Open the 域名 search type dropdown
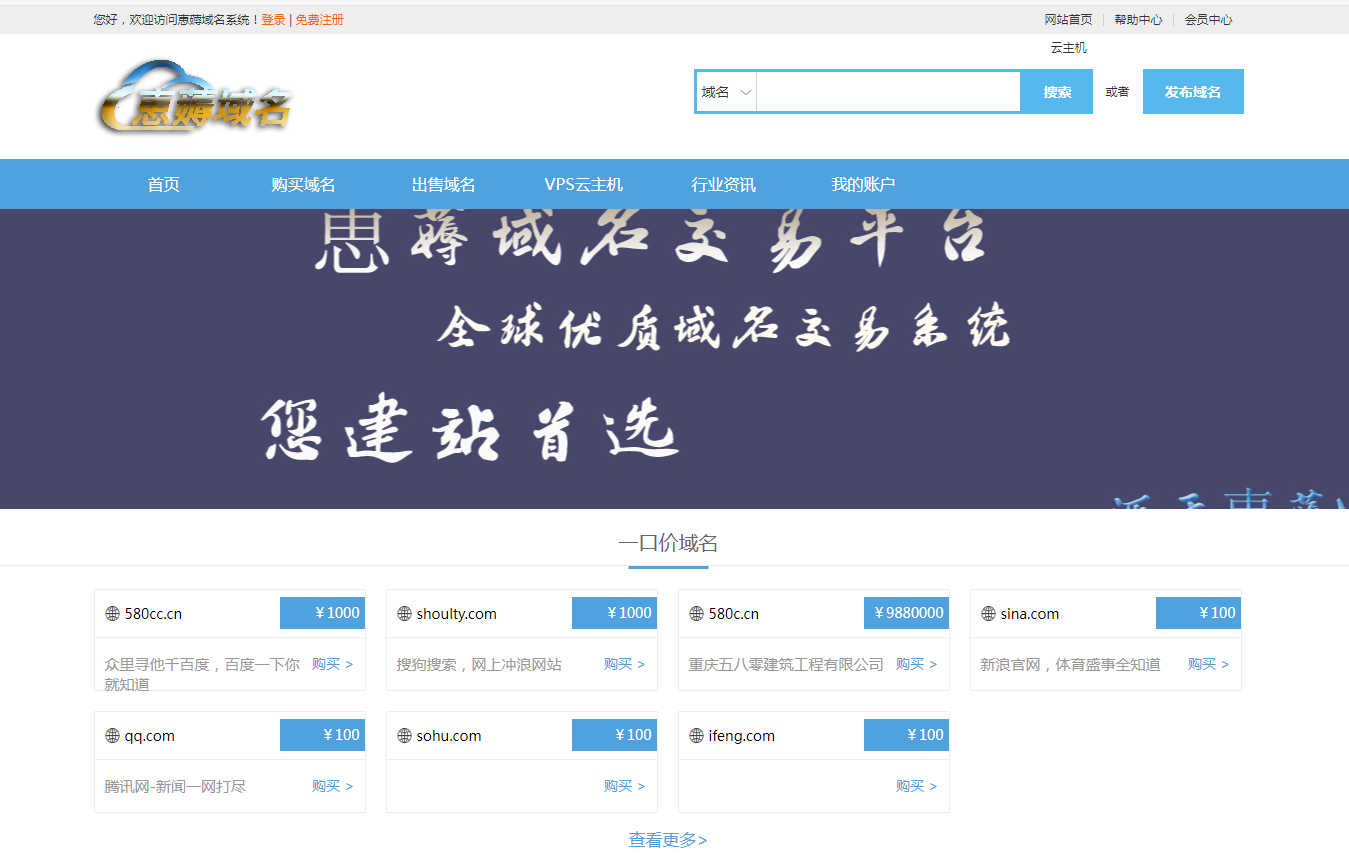Image resolution: width=1349 pixels, height=868 pixels. click(724, 91)
